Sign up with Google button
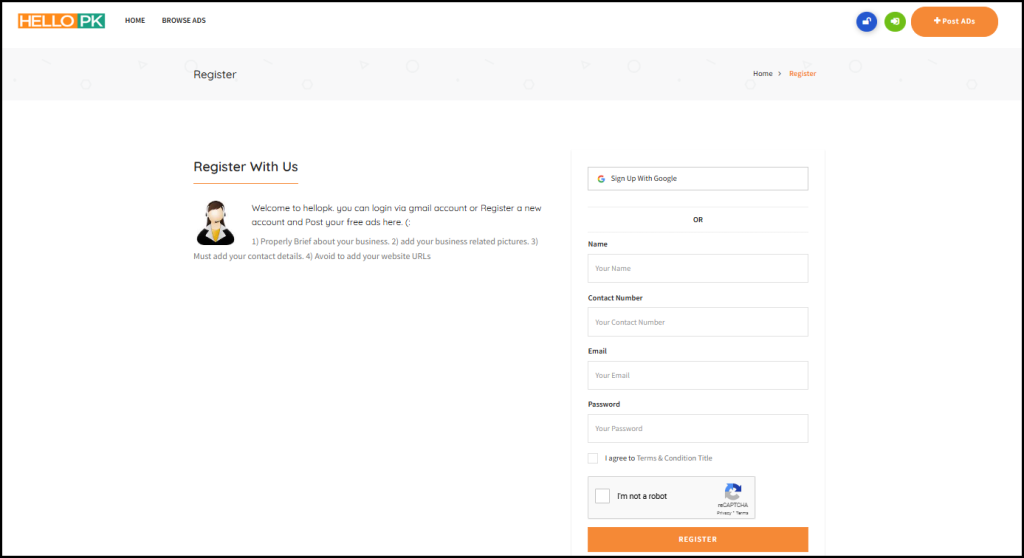The height and width of the screenshot is (558, 1024). tap(697, 179)
